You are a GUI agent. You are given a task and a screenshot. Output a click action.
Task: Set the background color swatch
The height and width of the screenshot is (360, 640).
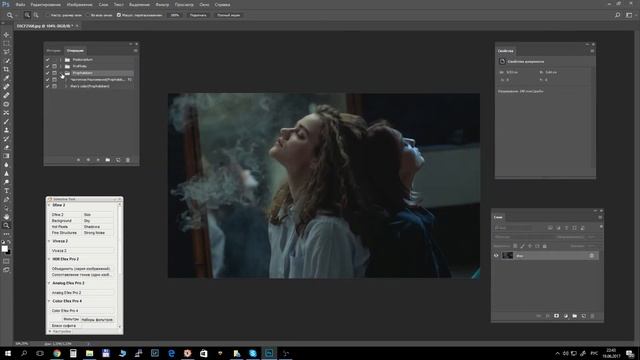click(x=9, y=252)
